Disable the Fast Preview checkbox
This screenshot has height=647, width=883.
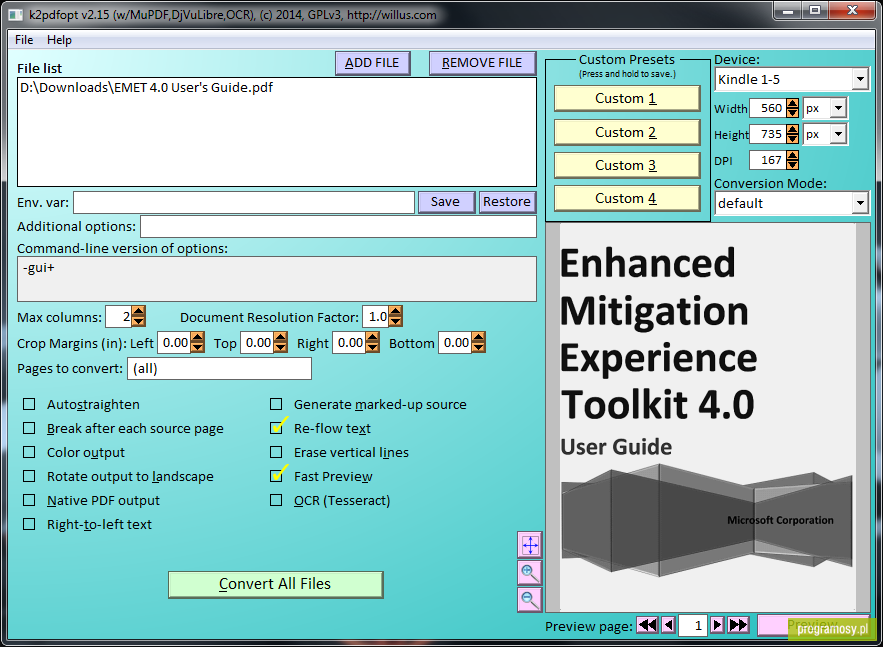[x=276, y=476]
